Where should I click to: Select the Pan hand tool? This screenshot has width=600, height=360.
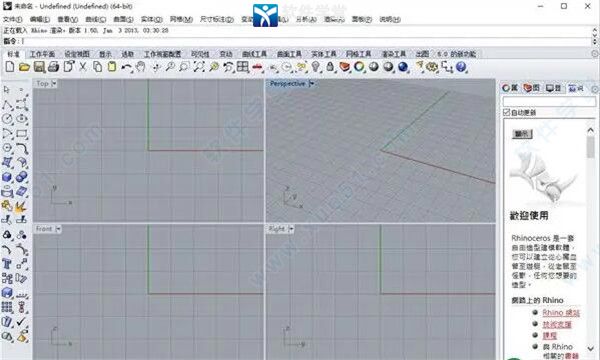(141, 67)
